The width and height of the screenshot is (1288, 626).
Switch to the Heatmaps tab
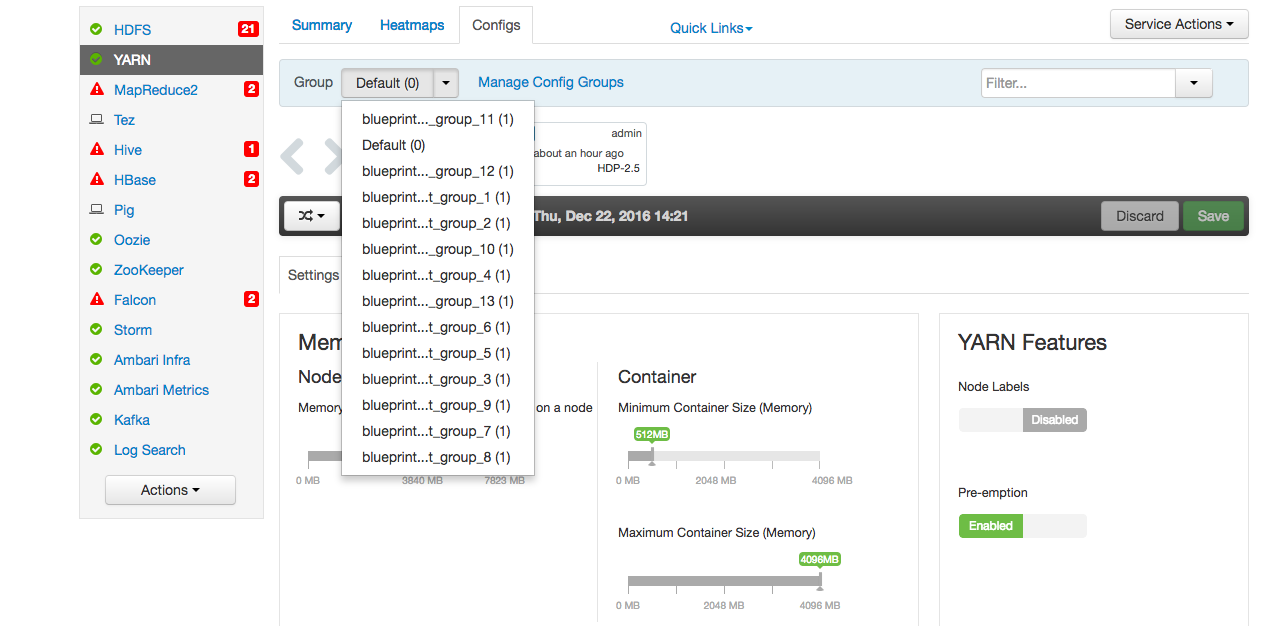411,24
